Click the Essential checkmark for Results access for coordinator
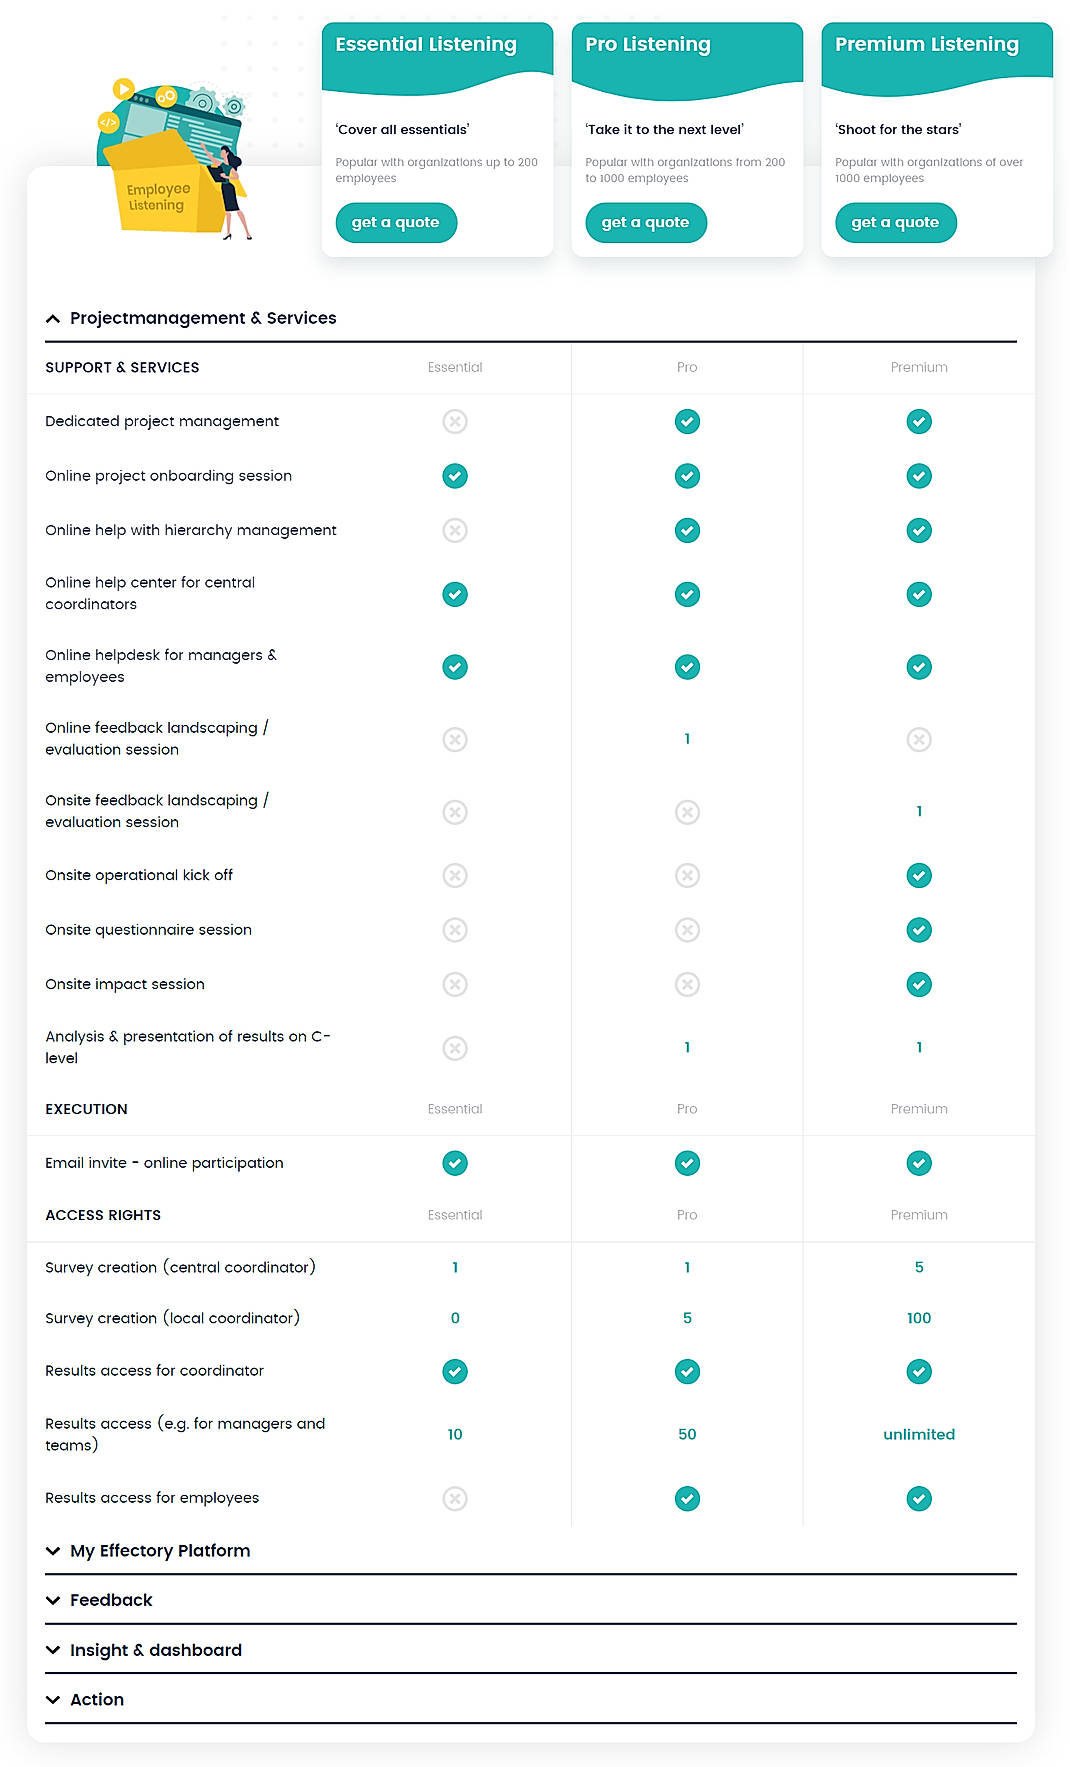 click(455, 1371)
